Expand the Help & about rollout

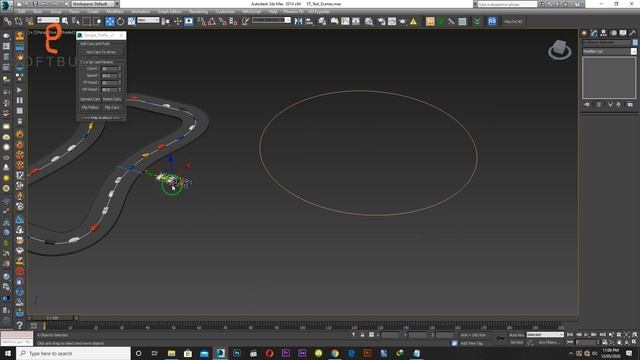pos(101,118)
